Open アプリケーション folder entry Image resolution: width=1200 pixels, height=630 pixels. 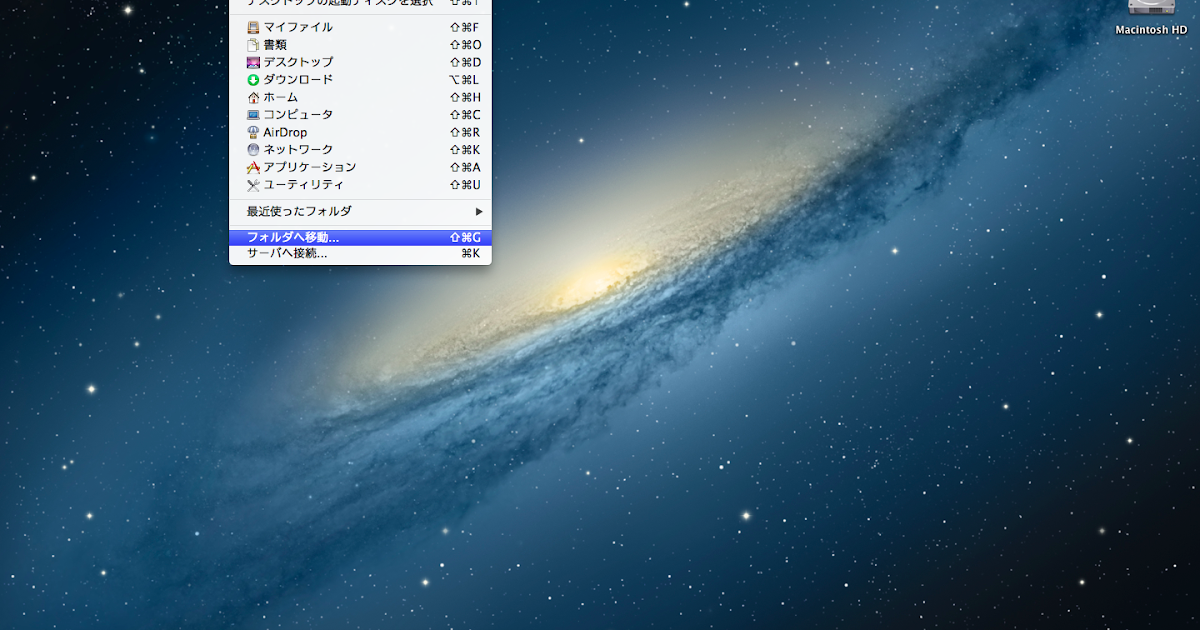point(360,167)
